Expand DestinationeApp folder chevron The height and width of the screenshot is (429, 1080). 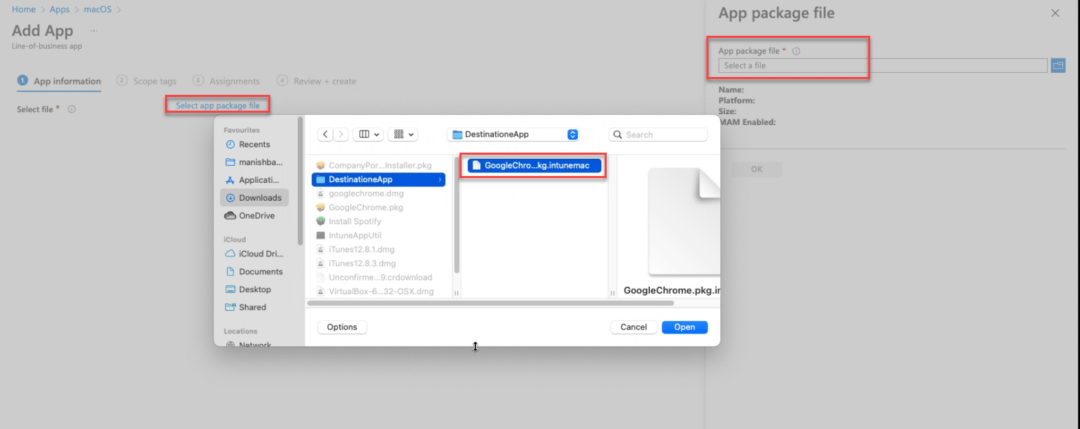pyautogui.click(x=440, y=180)
